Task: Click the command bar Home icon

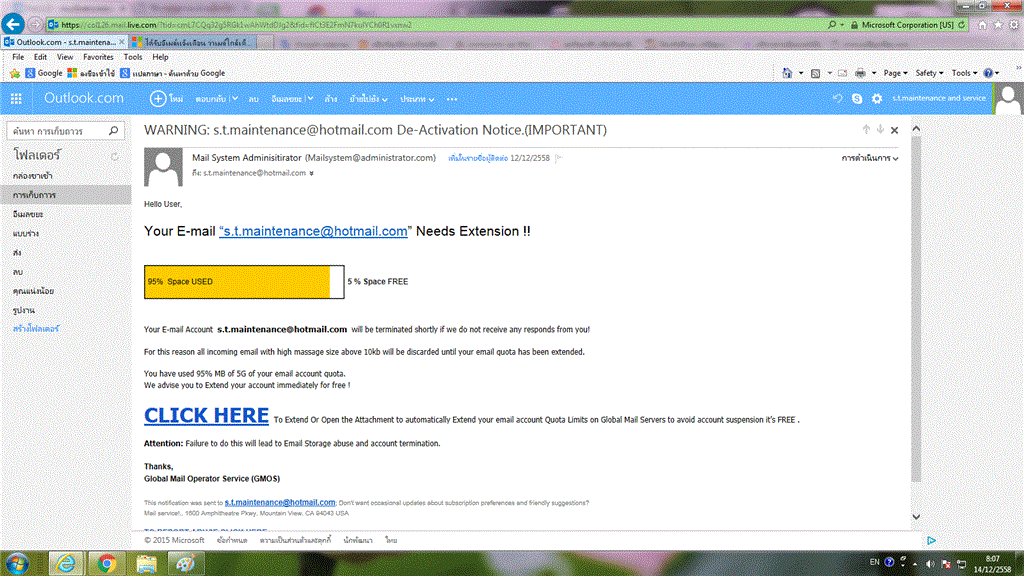Action: tap(787, 73)
